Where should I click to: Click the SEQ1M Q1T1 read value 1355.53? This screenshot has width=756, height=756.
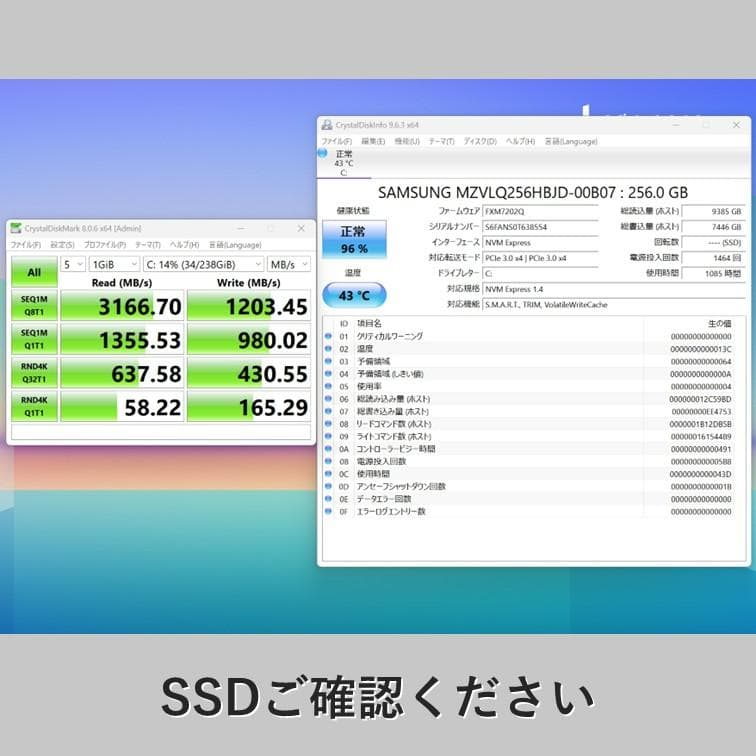[122, 339]
